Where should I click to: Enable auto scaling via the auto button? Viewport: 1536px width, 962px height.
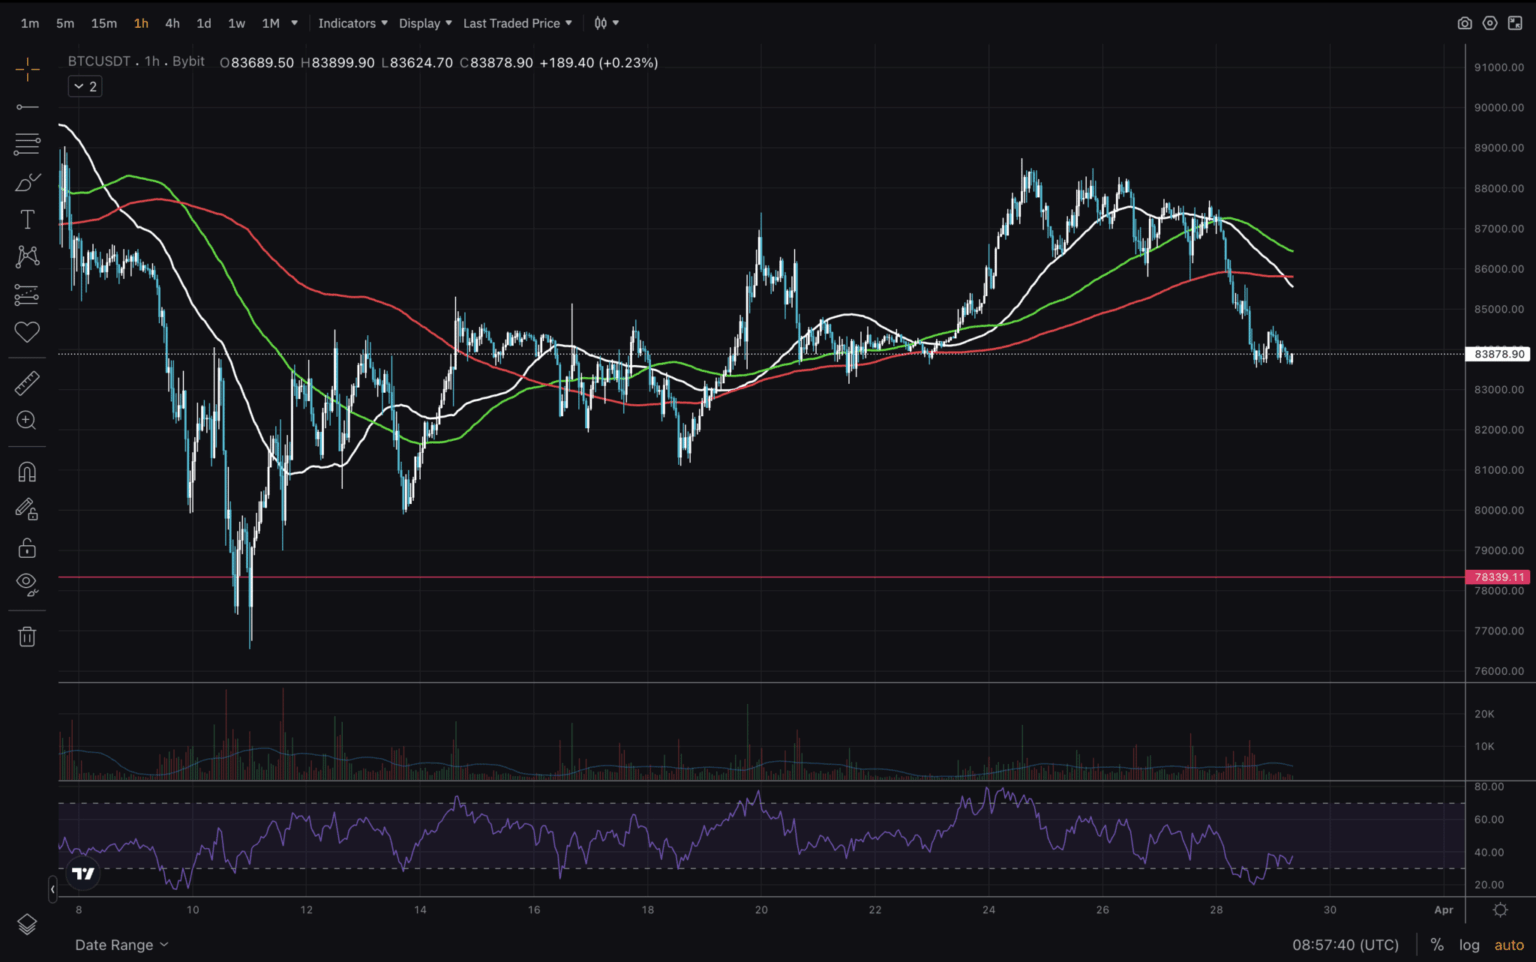pos(1508,944)
